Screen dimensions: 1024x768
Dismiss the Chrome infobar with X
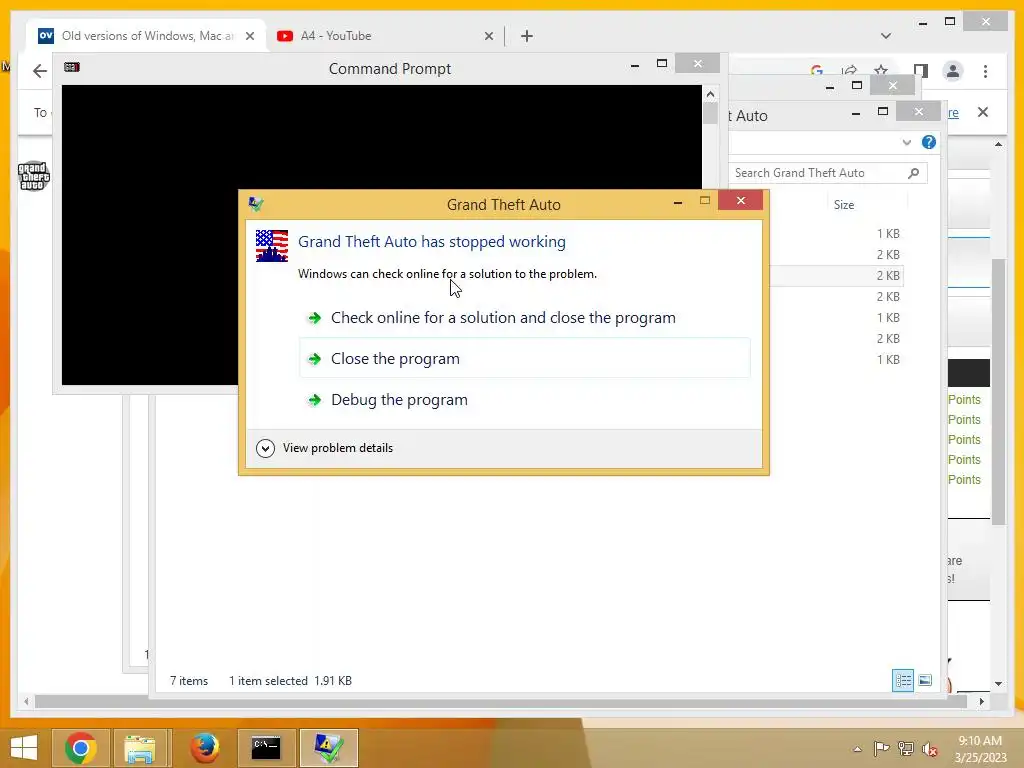[x=983, y=112]
